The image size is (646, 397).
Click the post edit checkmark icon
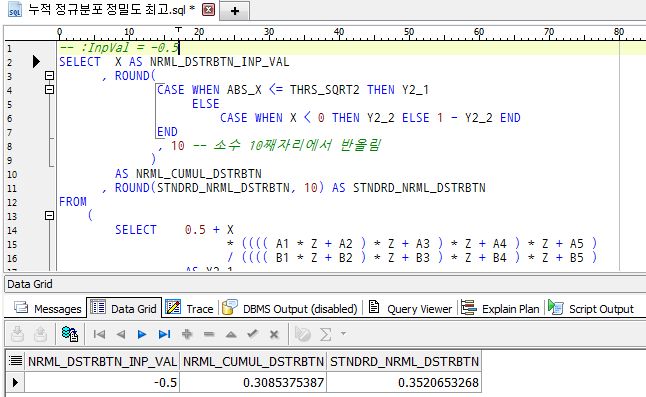tap(252, 334)
